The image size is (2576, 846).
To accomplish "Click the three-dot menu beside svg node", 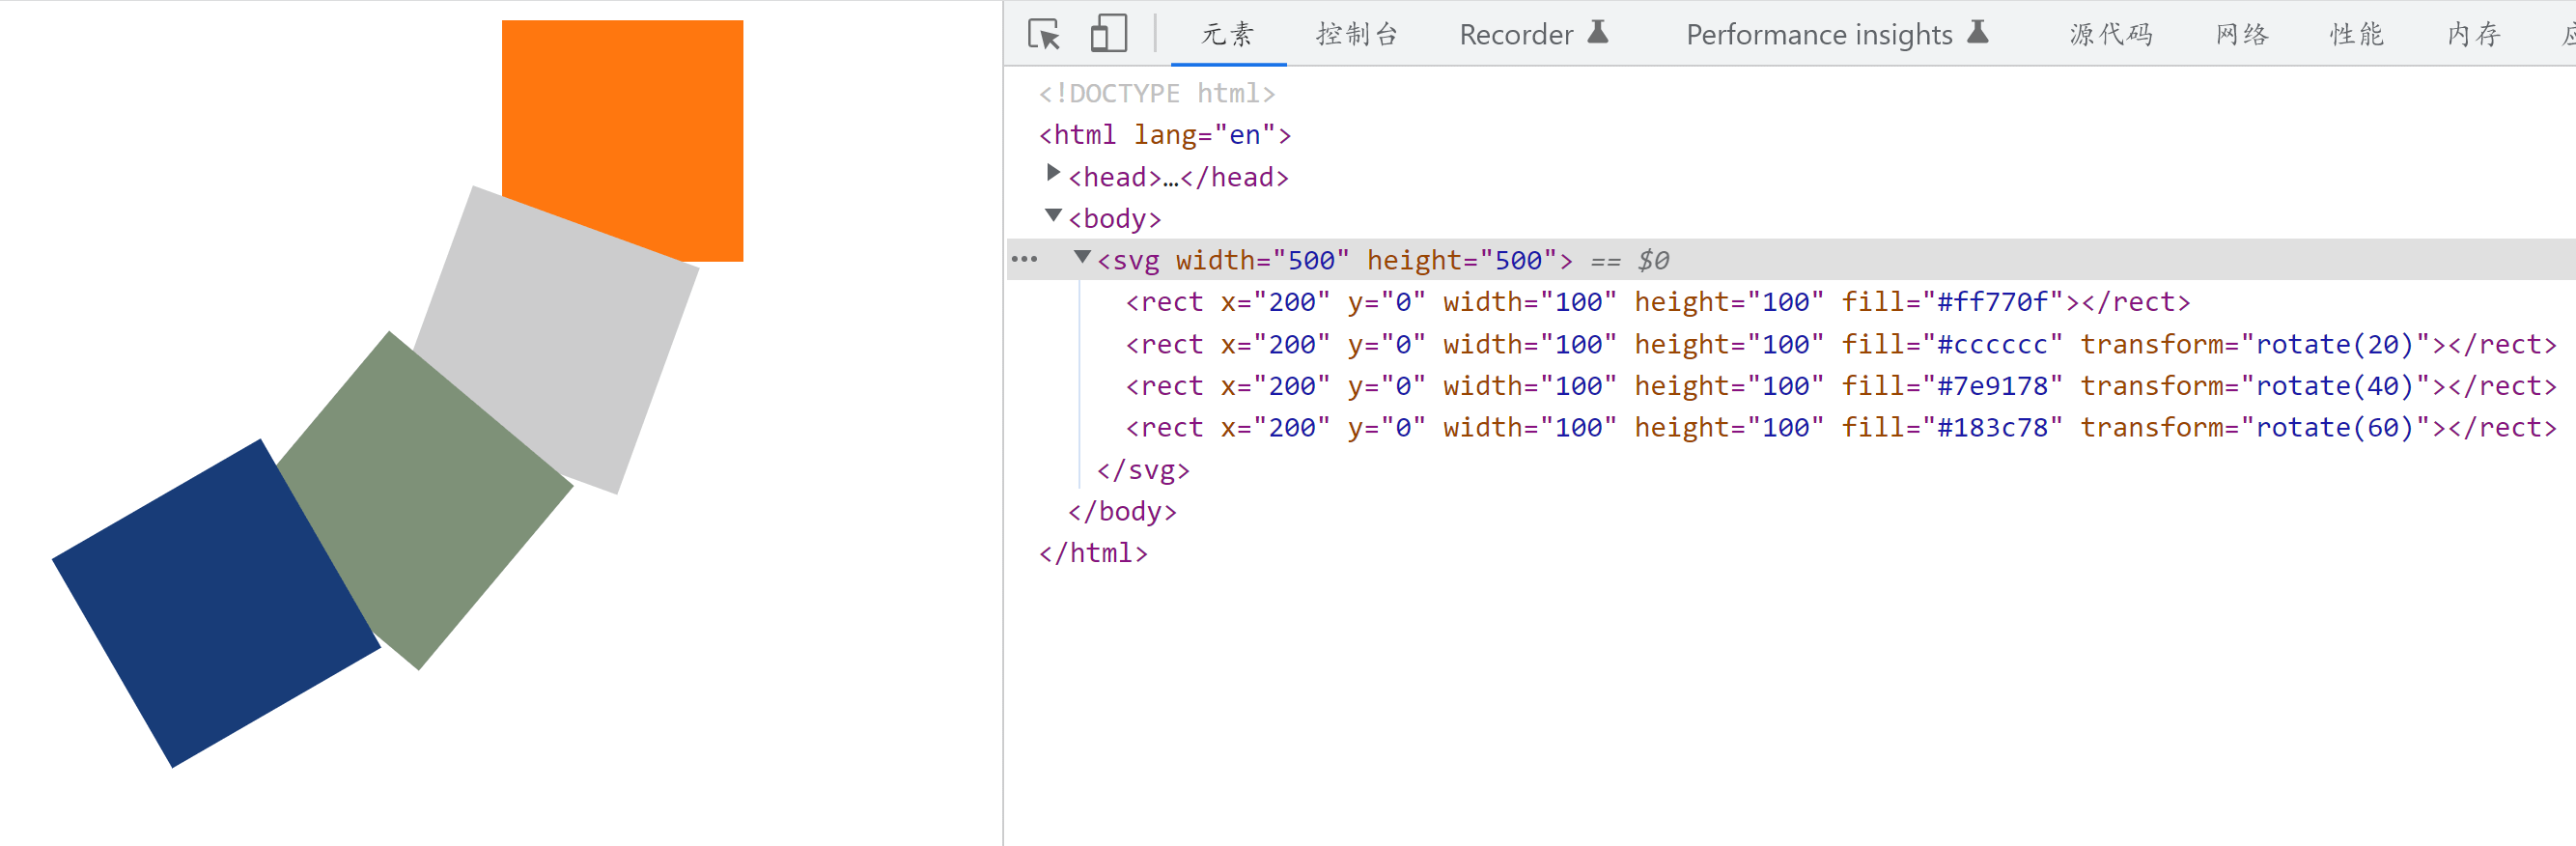I will [x=1024, y=260].
